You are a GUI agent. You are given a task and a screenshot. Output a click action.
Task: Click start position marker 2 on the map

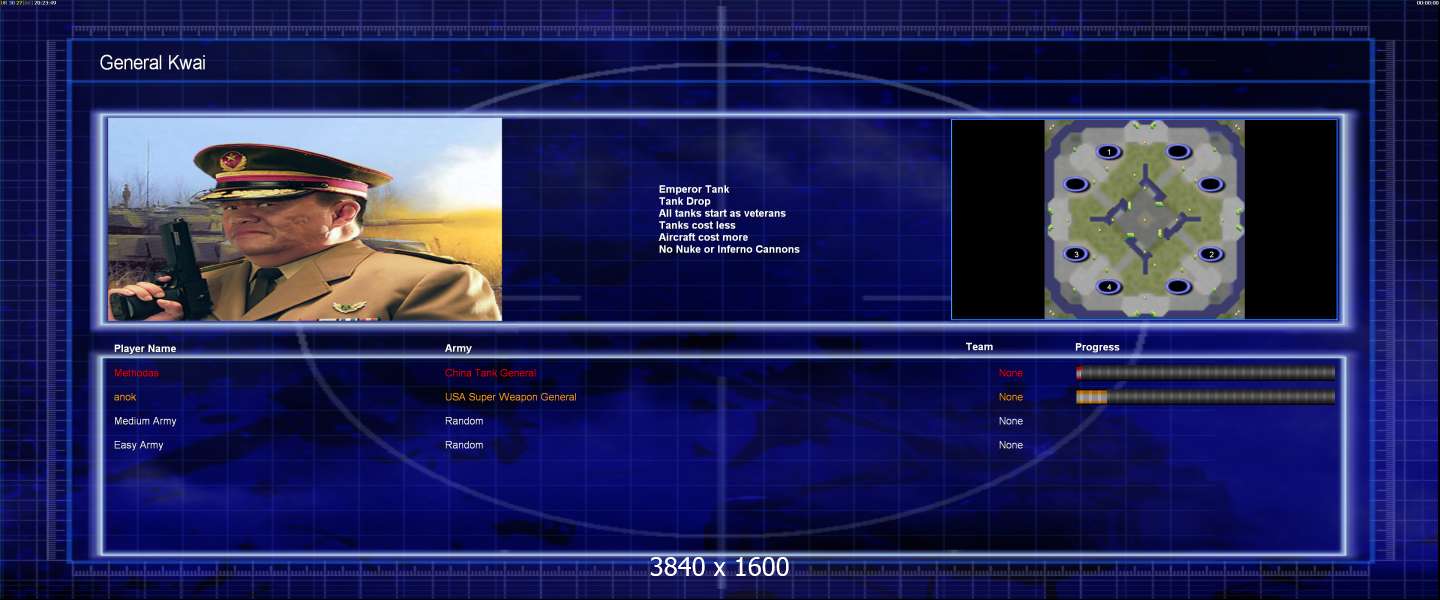(1211, 254)
